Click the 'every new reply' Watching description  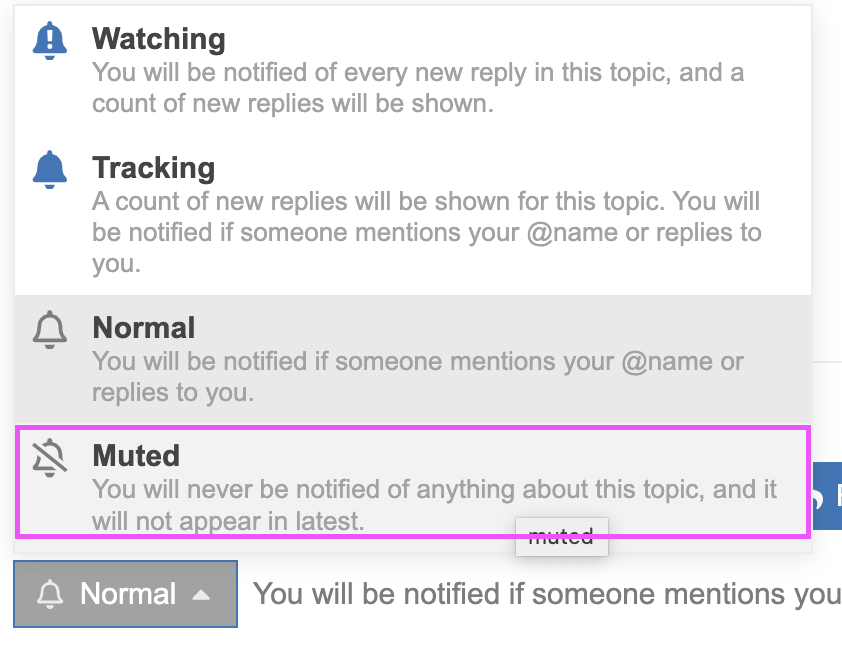(418, 88)
